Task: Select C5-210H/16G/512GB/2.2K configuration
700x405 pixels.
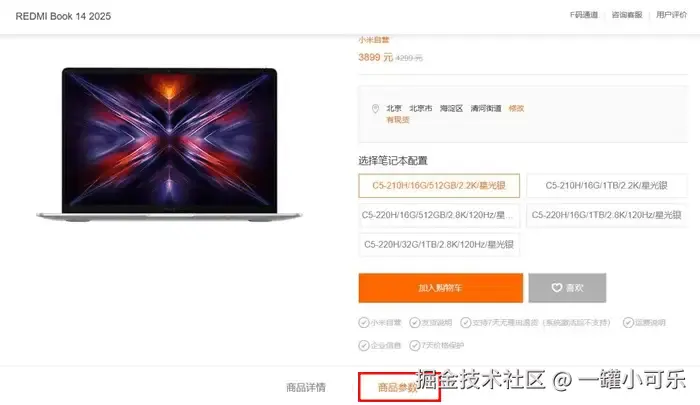Action: click(439, 186)
